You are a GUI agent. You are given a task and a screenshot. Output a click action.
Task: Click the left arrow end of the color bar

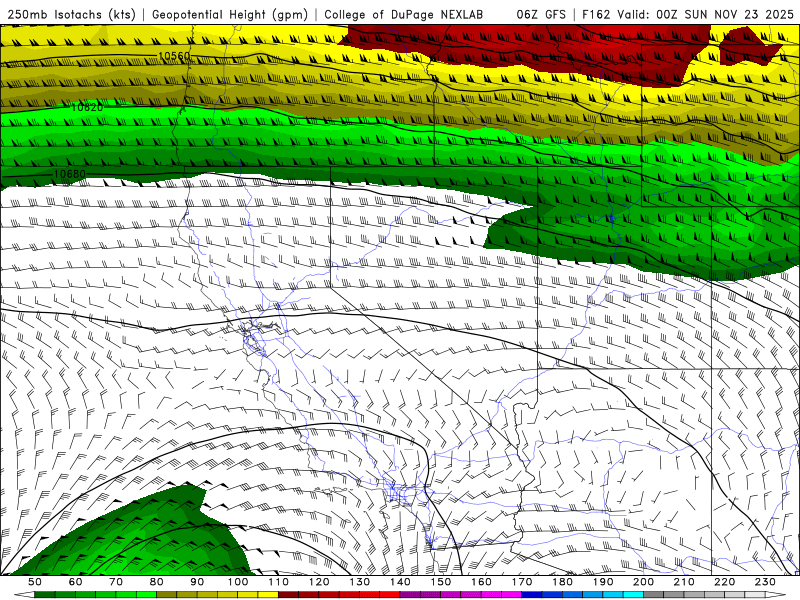24,595
